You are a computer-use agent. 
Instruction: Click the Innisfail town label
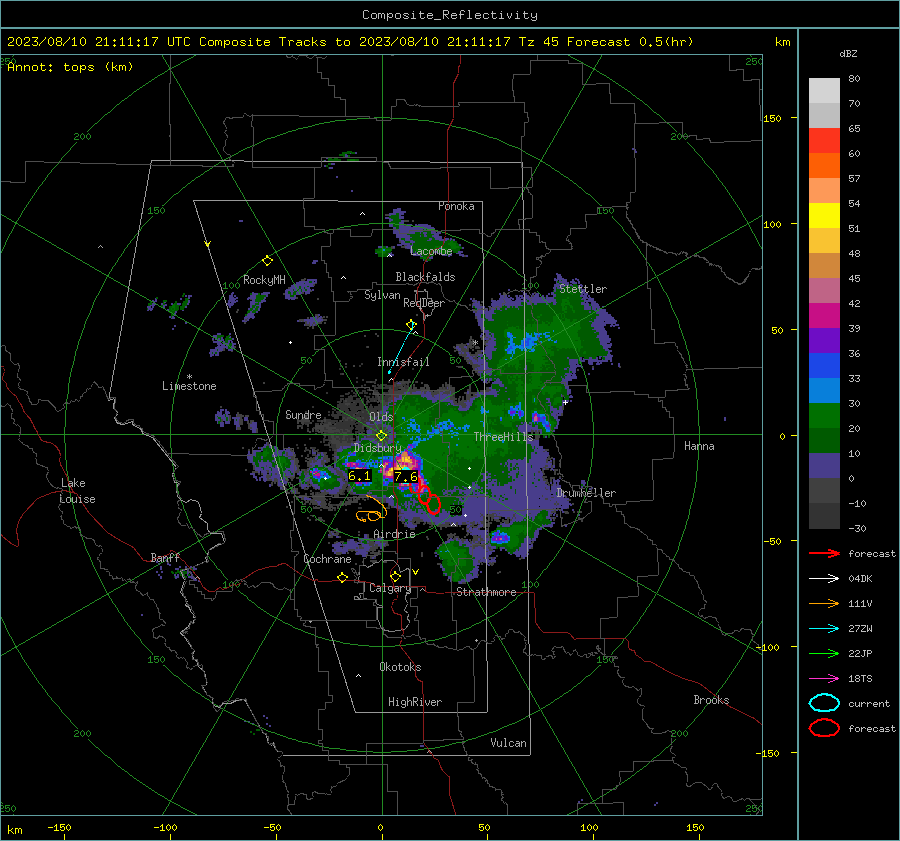(x=403, y=362)
